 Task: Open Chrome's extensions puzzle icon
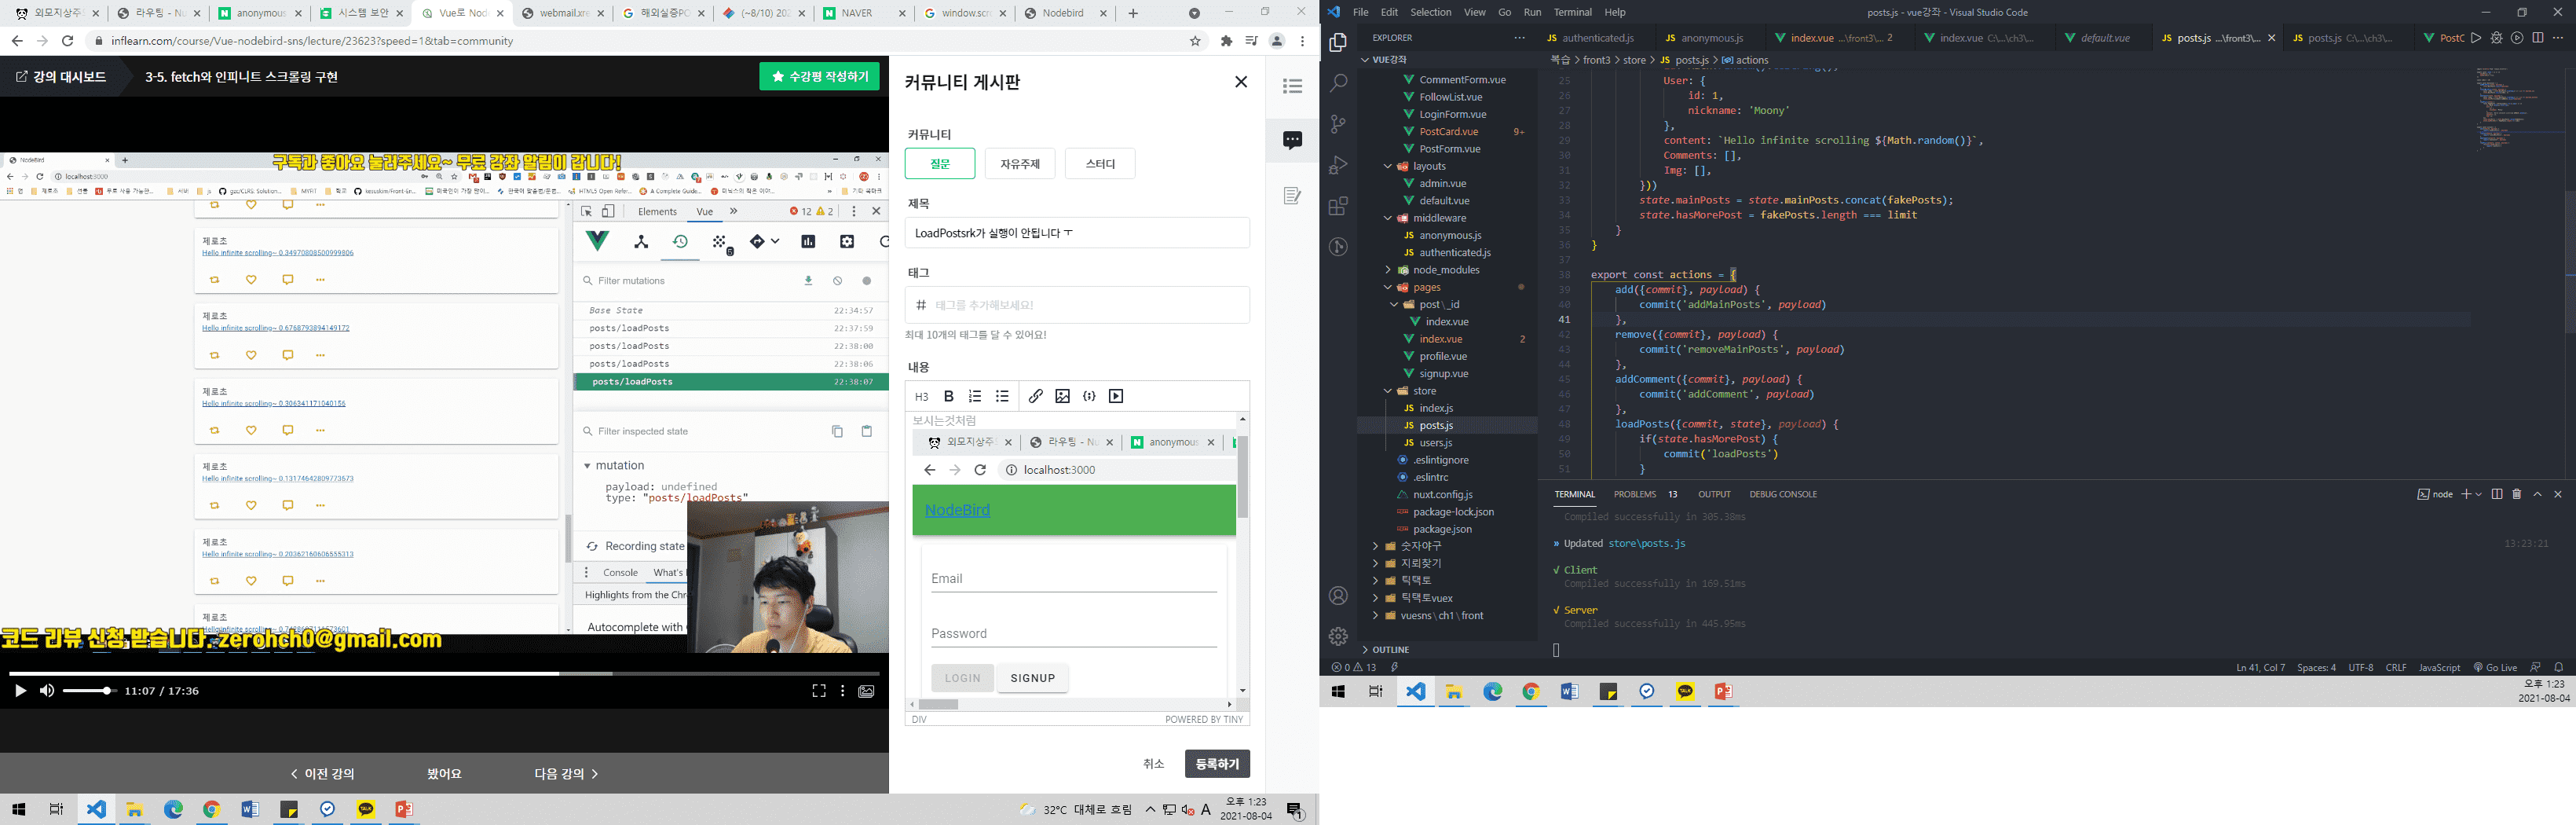[x=1226, y=41]
